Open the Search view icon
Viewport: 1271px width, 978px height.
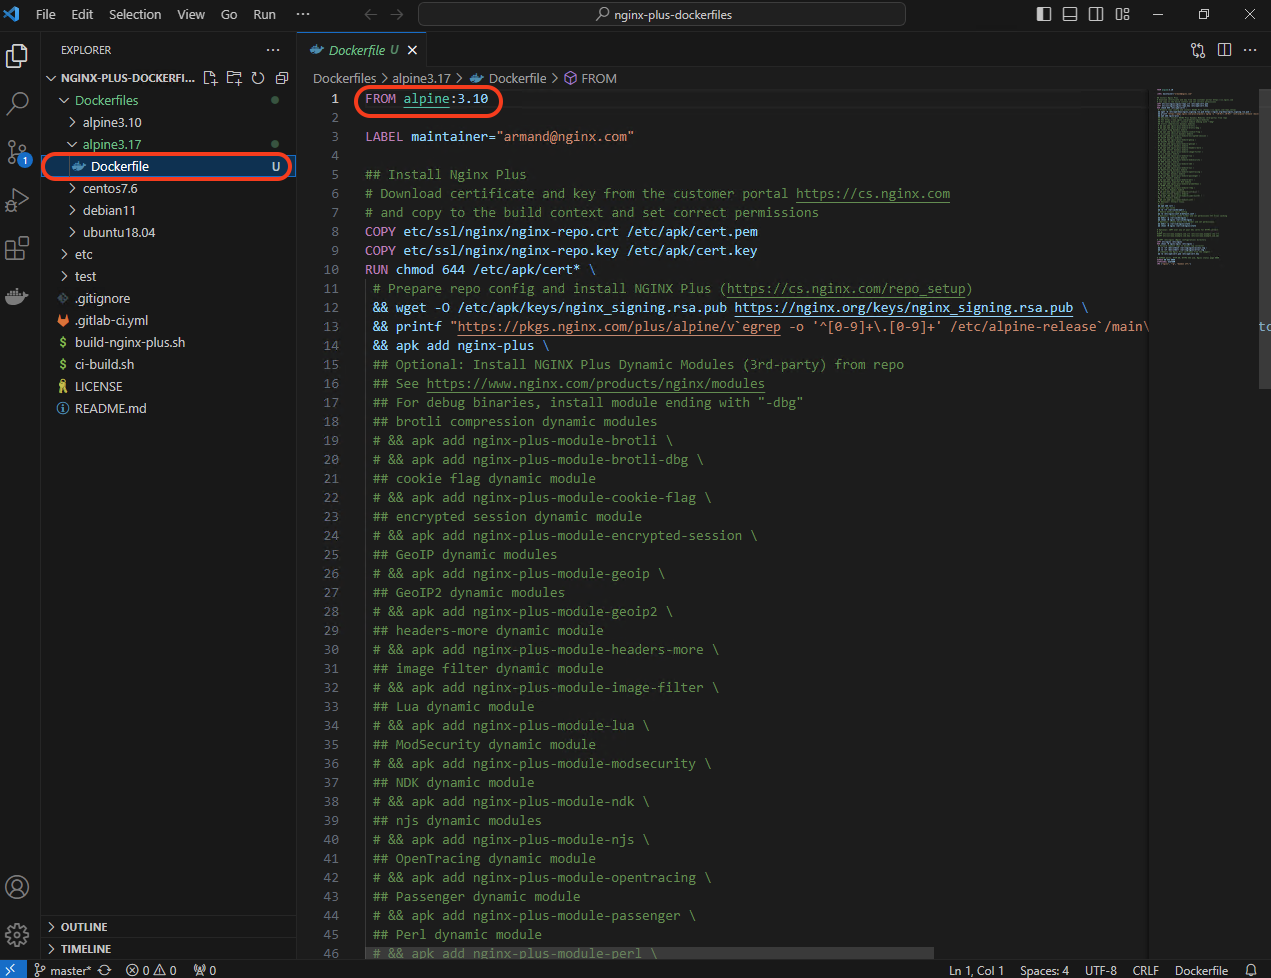(x=17, y=103)
